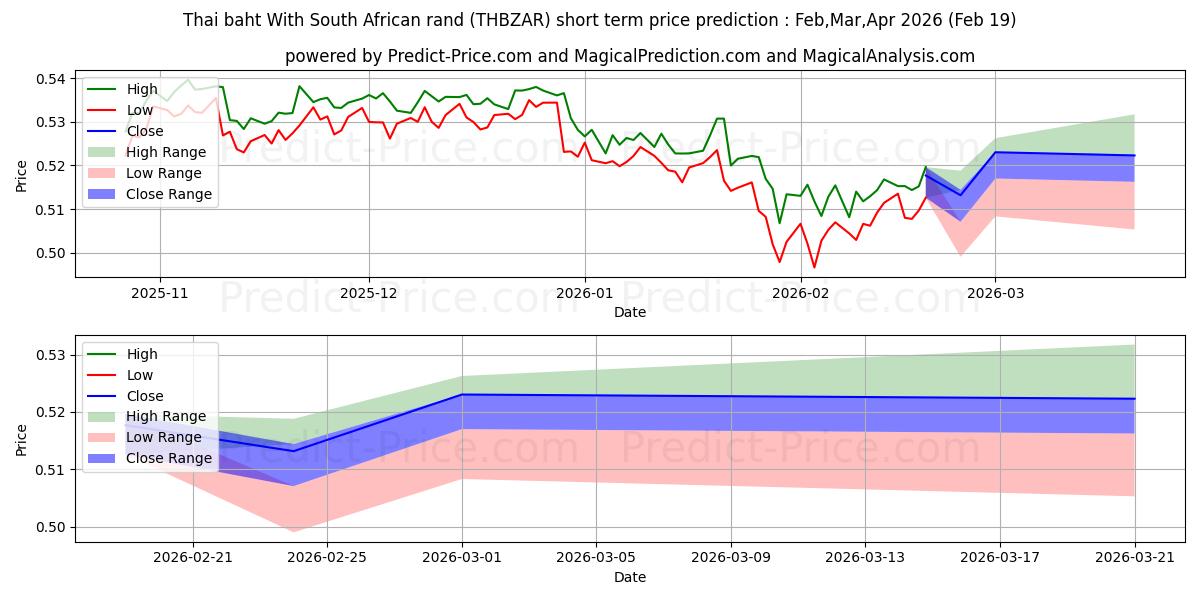Select Low Range swatch in bottom legend
This screenshot has height=600, width=1200.
[x=104, y=437]
